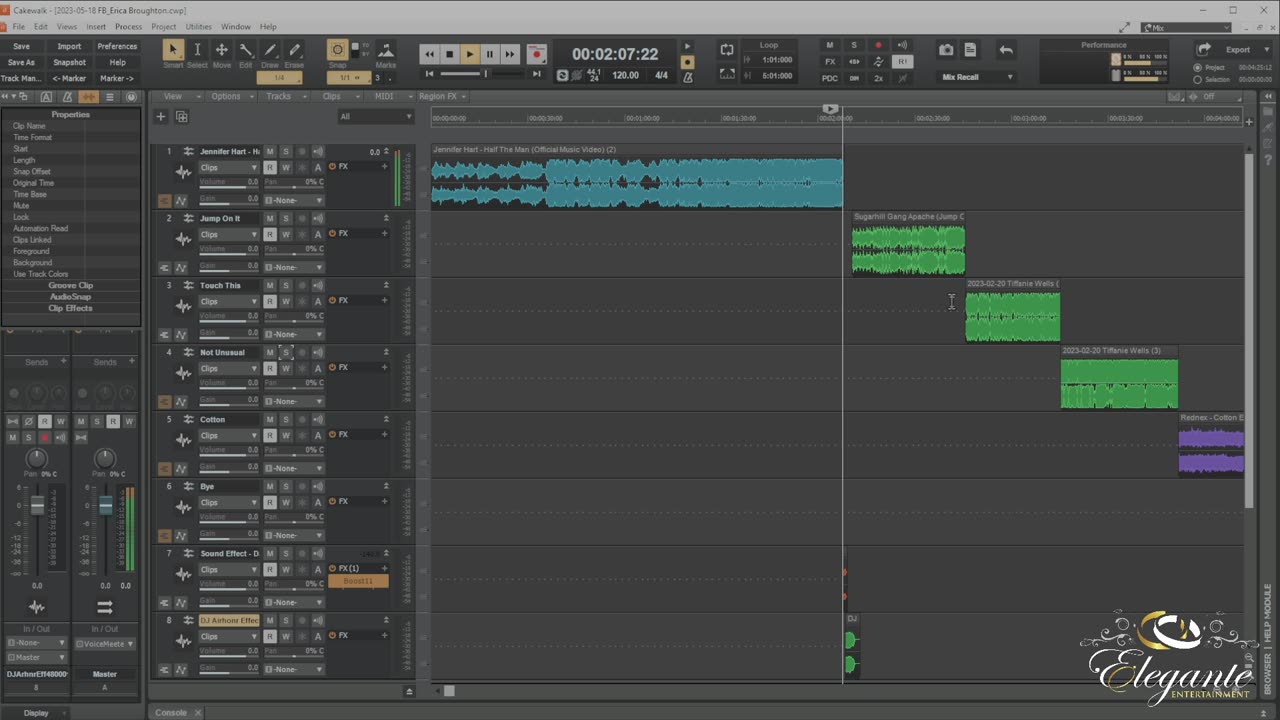This screenshot has width=1280, height=720.
Task: Toggle global FX bypass button
Action: (830, 61)
